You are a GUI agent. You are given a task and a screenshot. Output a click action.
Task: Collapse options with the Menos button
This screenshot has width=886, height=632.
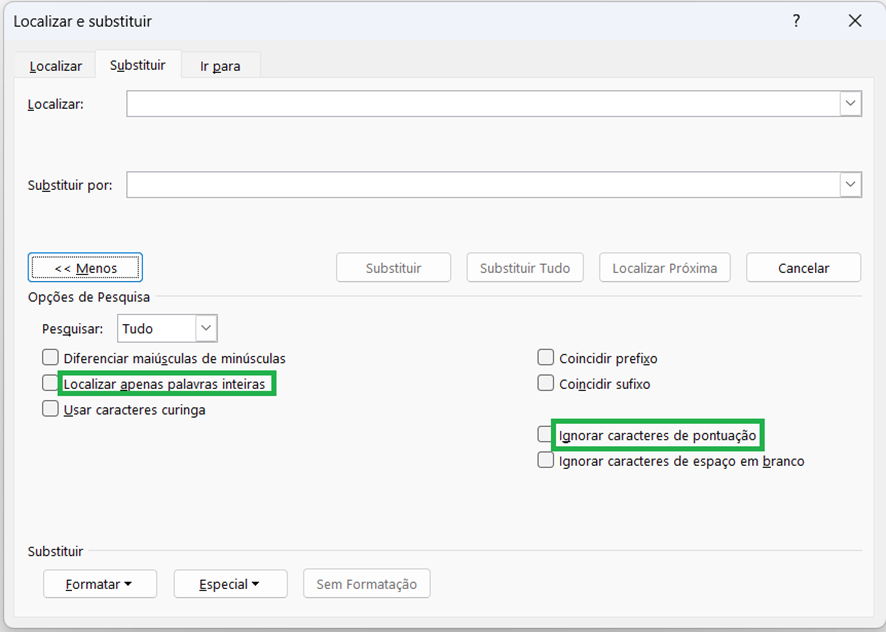[85, 268]
